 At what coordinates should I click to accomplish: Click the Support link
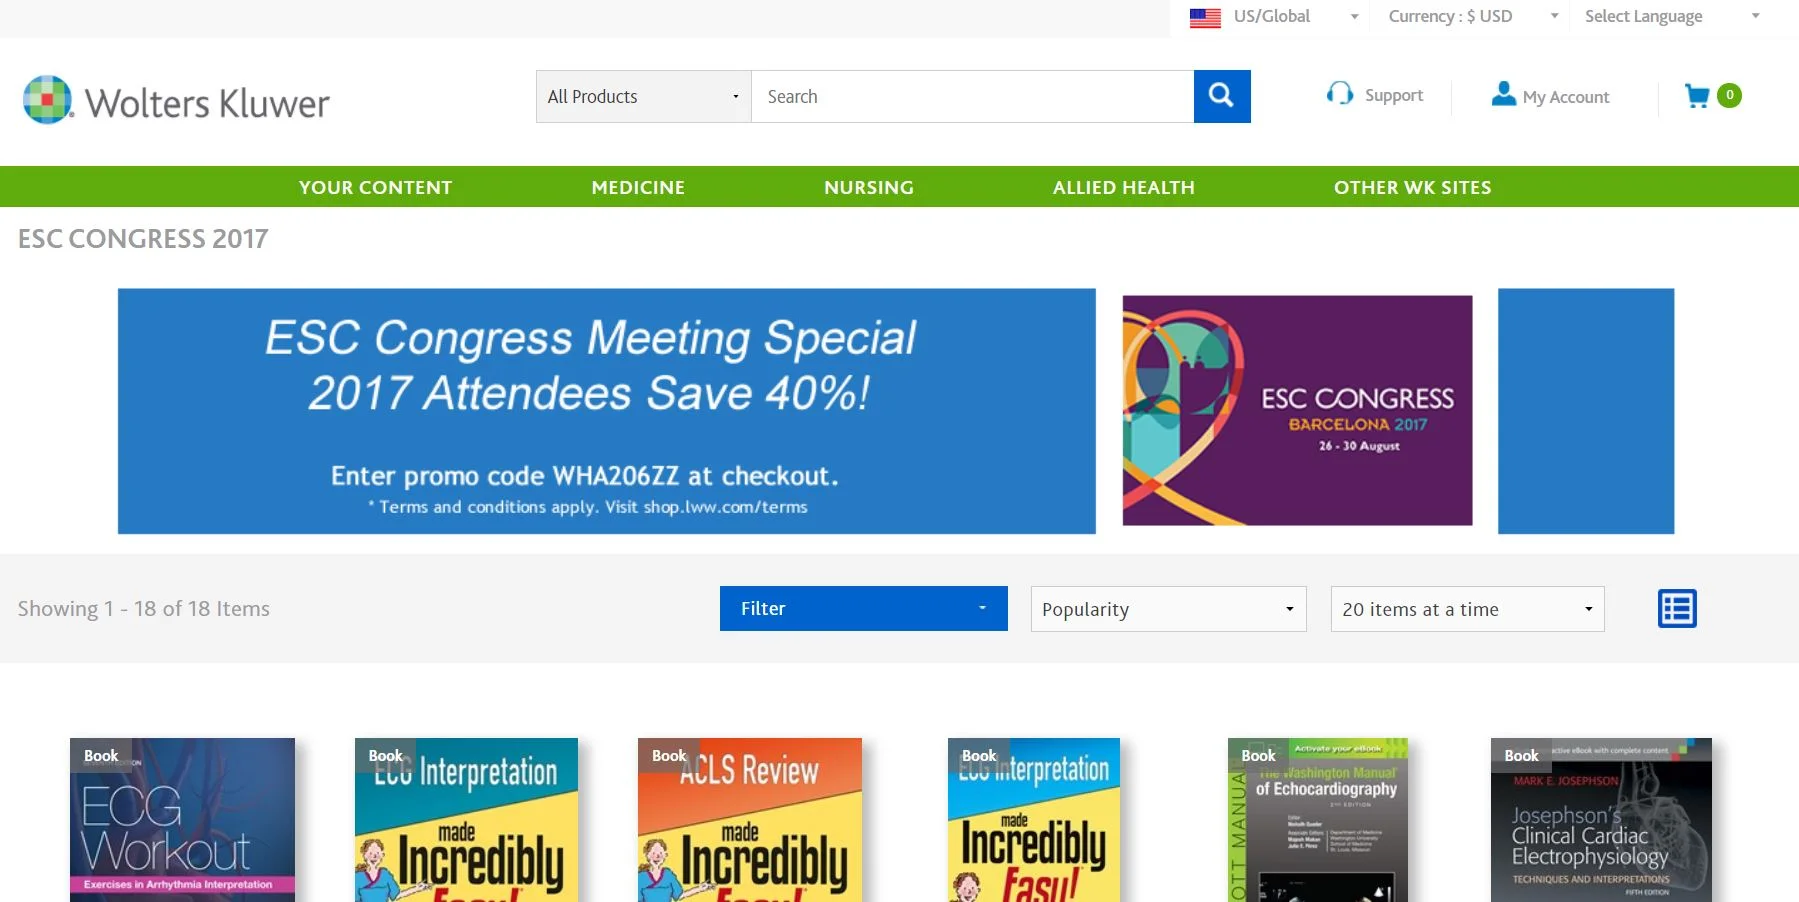click(x=1393, y=96)
